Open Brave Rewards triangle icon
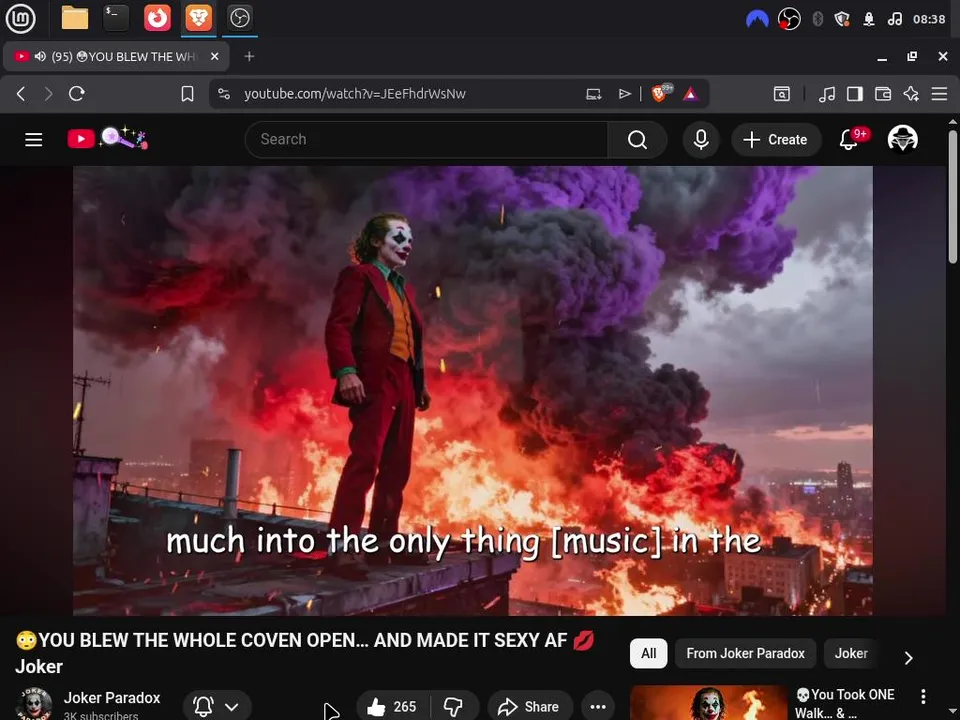Viewport: 960px width, 720px height. (x=691, y=94)
